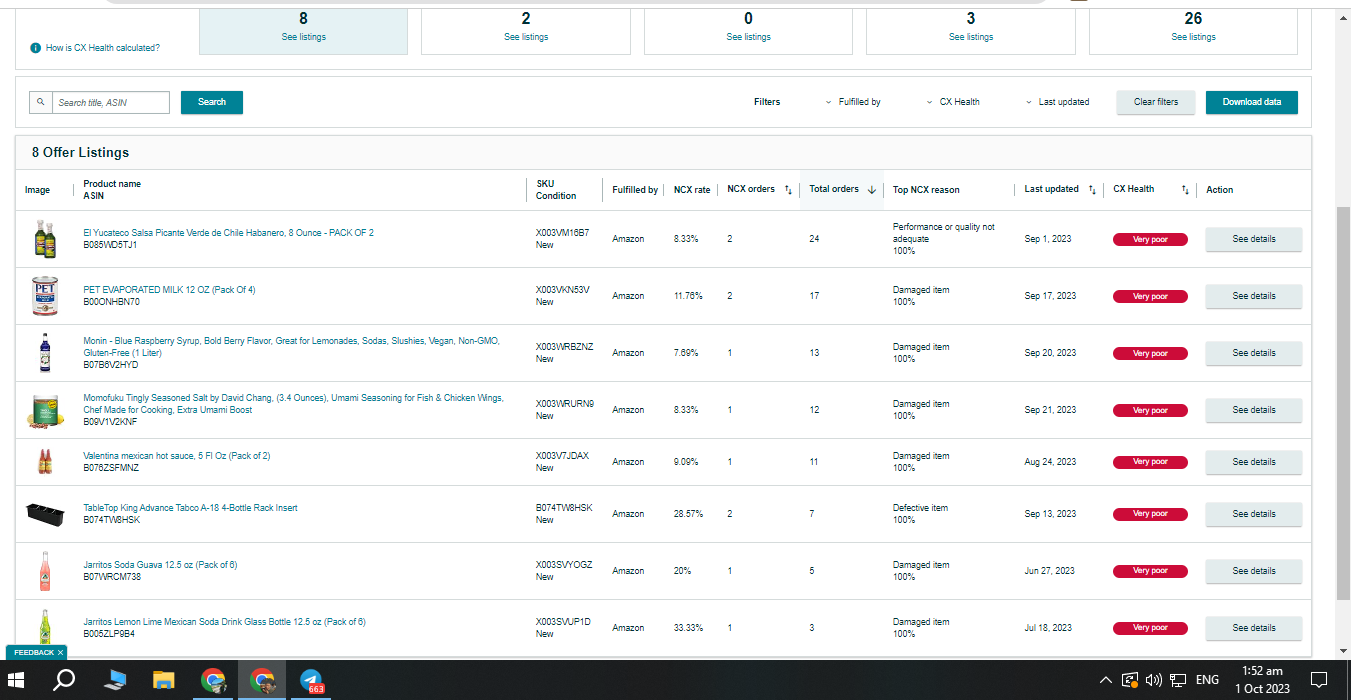Screen dimensions: 1351x700
Task: Open Jarritos Lemon Lime Mexican Soda link
Action: pos(224,622)
